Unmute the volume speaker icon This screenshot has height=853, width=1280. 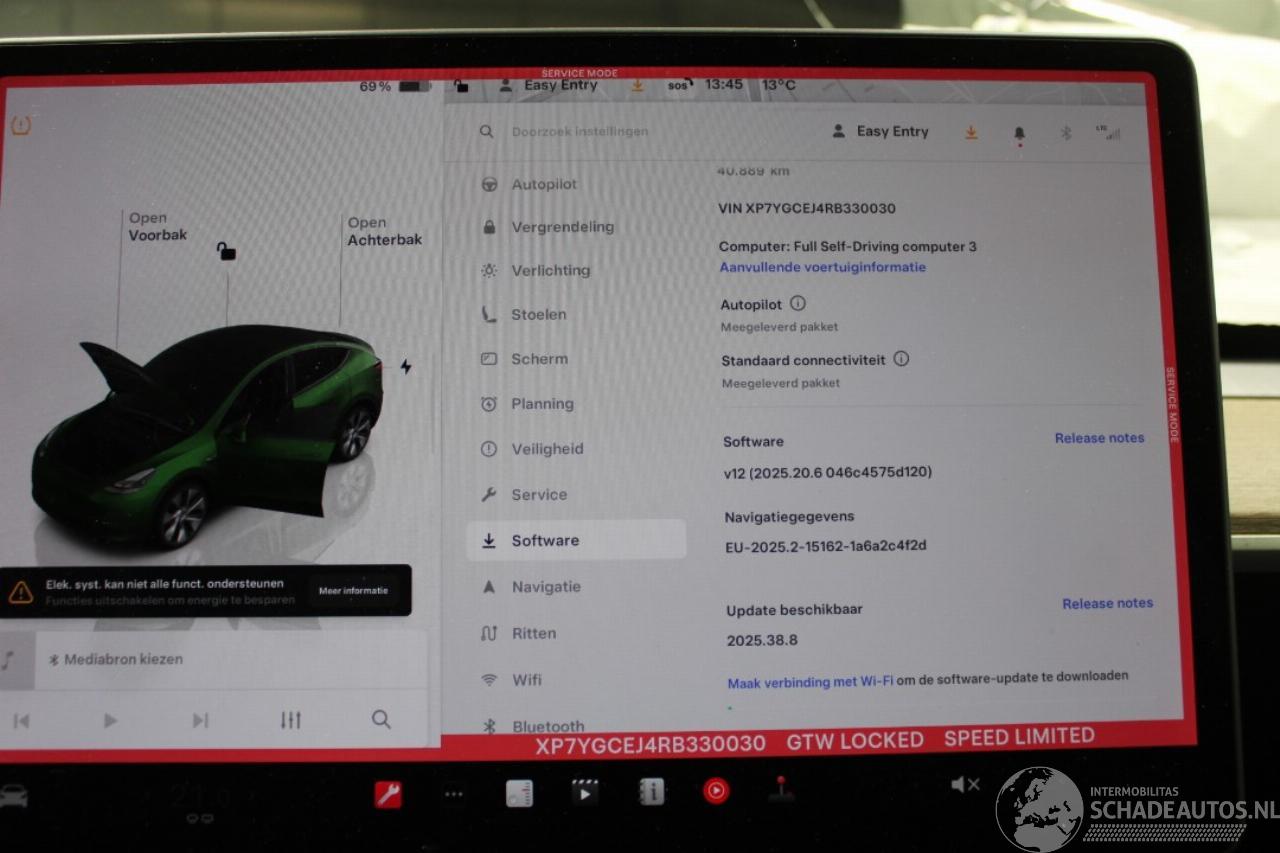[x=964, y=785]
